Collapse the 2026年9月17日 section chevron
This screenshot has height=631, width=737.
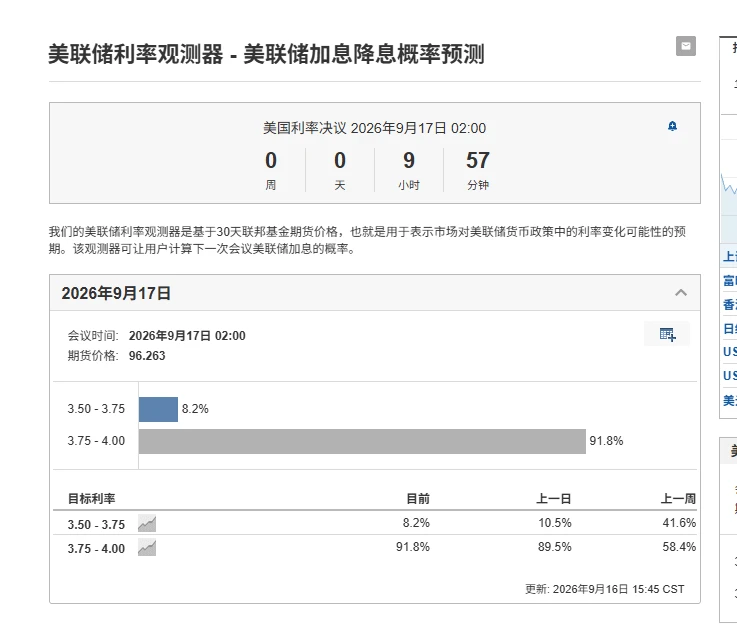[681, 293]
